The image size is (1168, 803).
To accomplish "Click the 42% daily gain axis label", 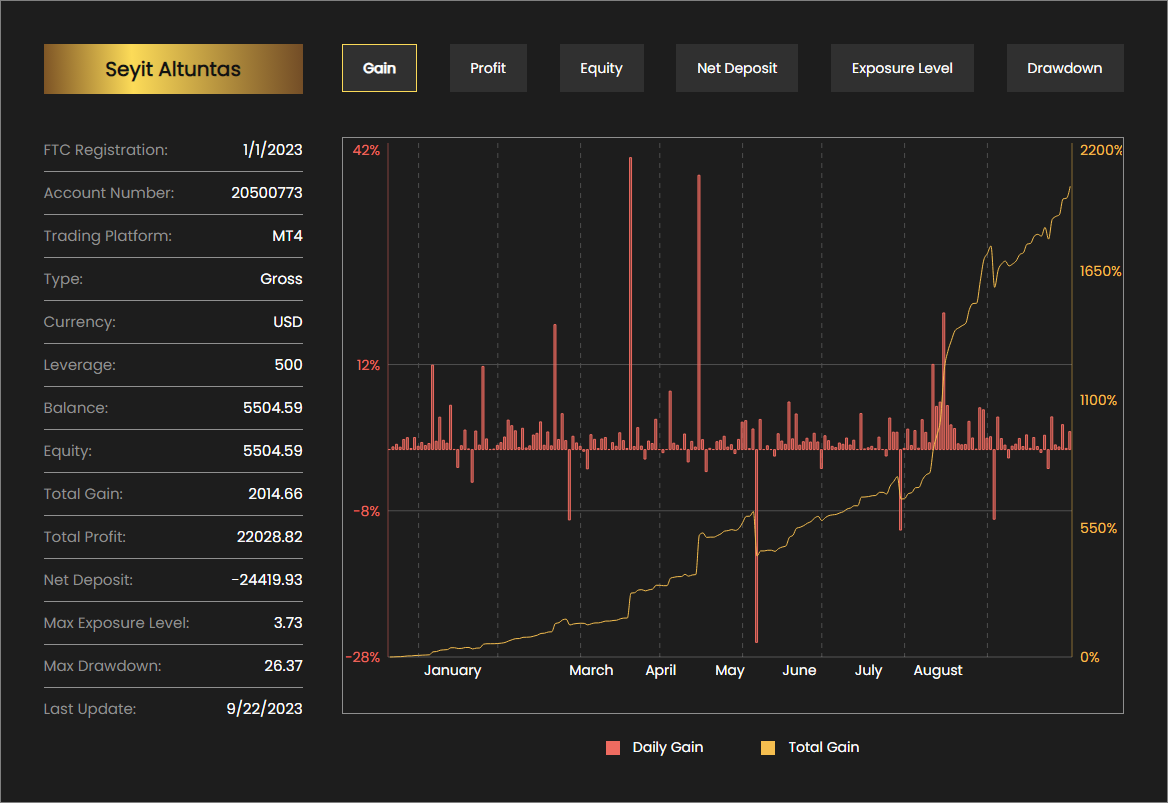I will (x=366, y=150).
